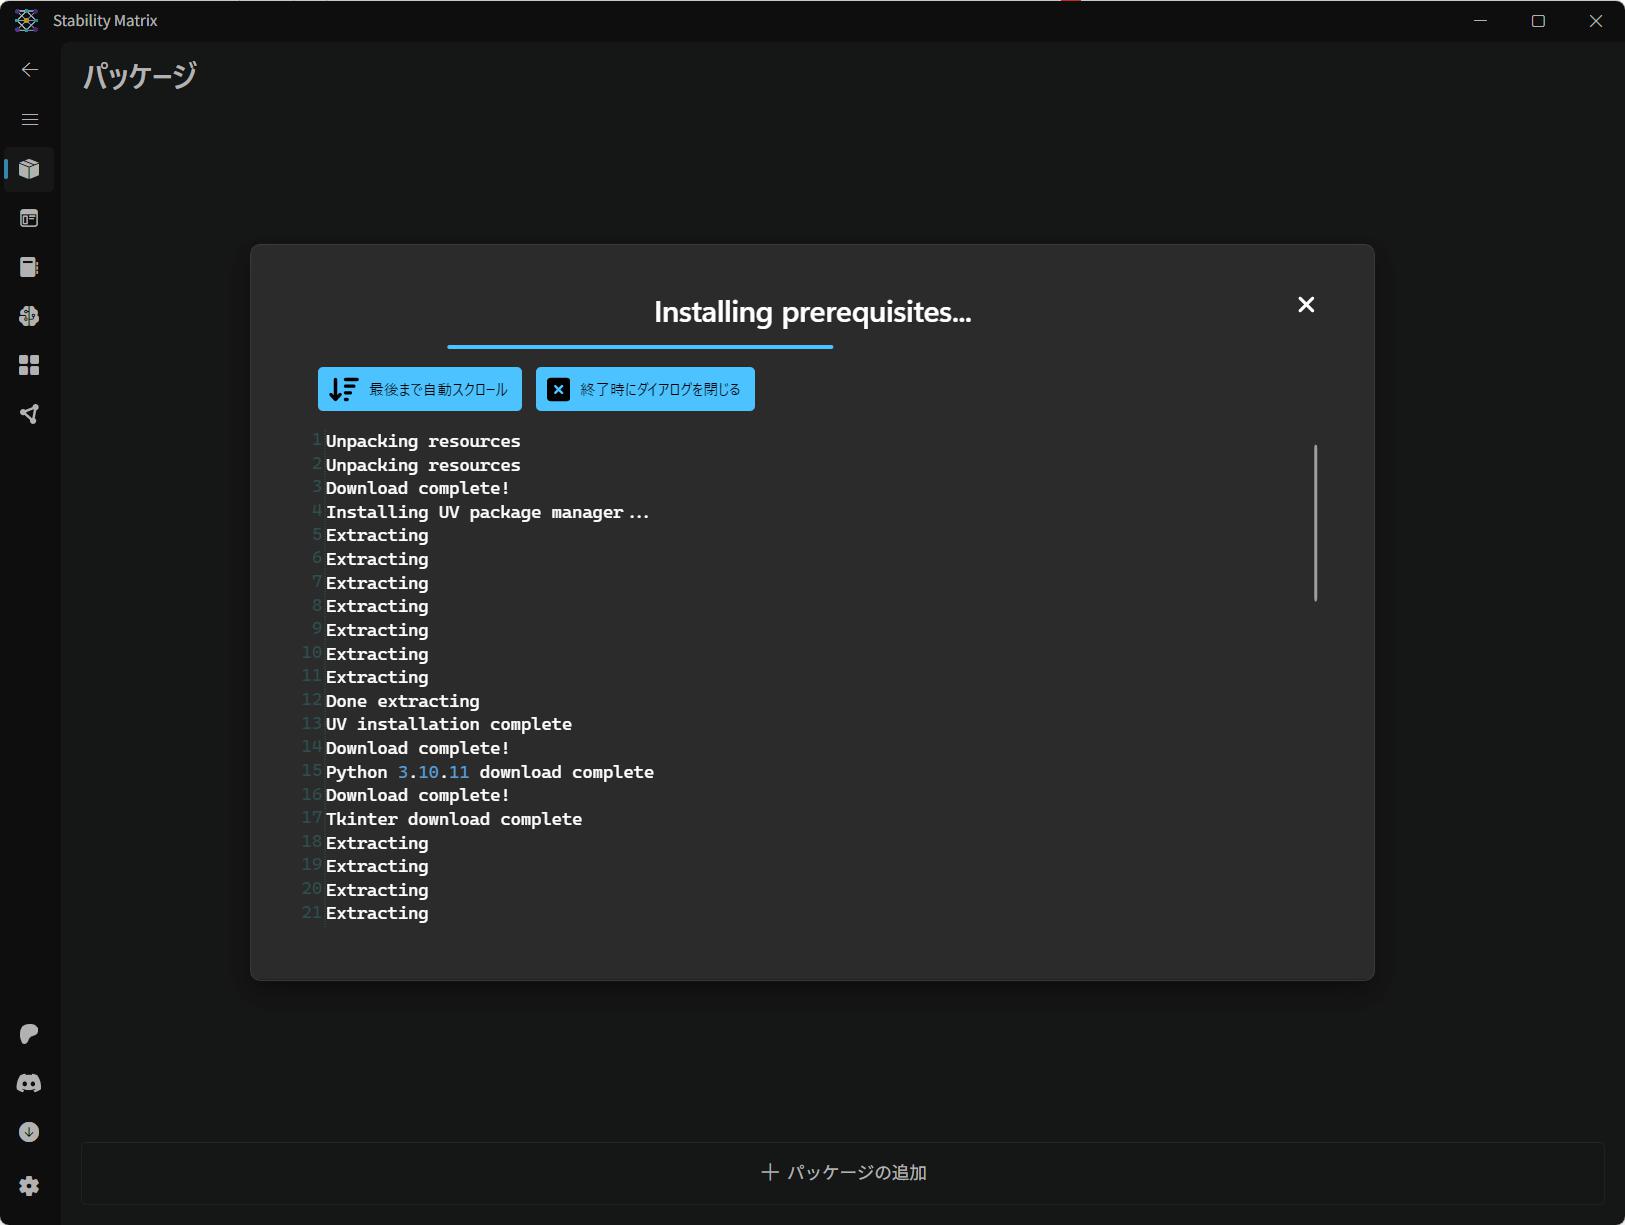Click the Python 3.10.11 download complete line

489,772
